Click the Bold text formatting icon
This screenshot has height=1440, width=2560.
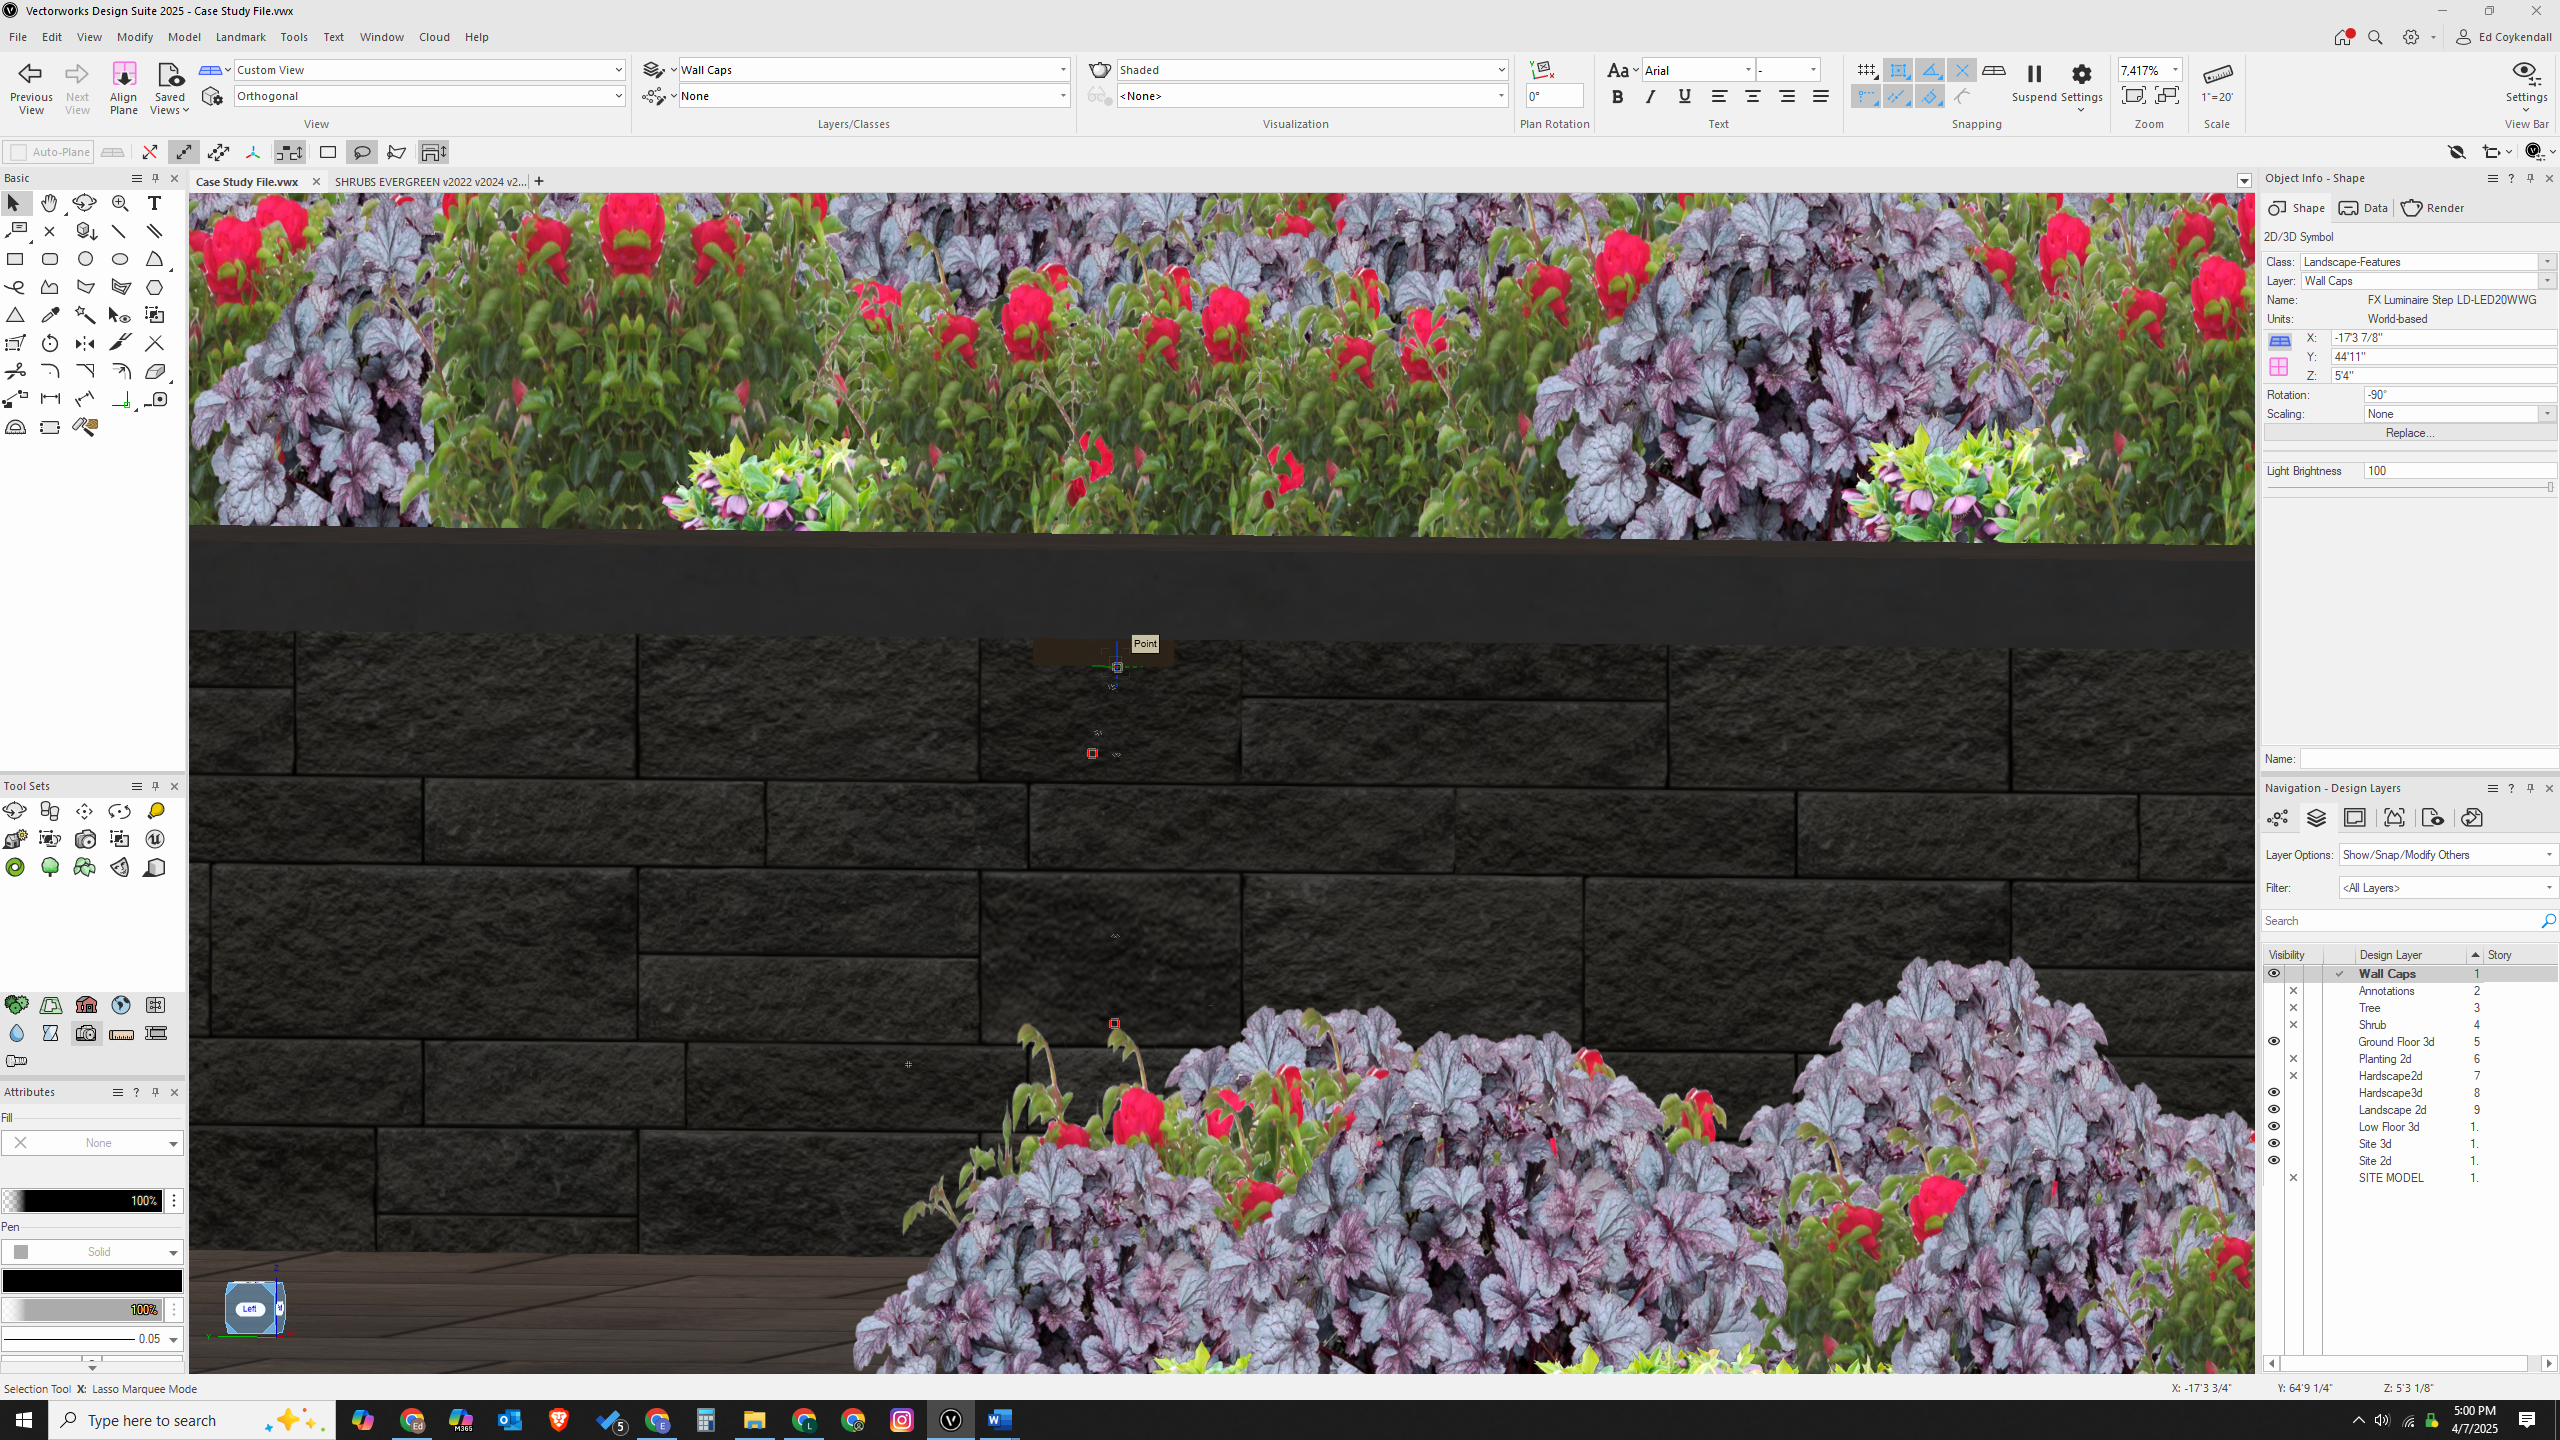pyautogui.click(x=1617, y=97)
